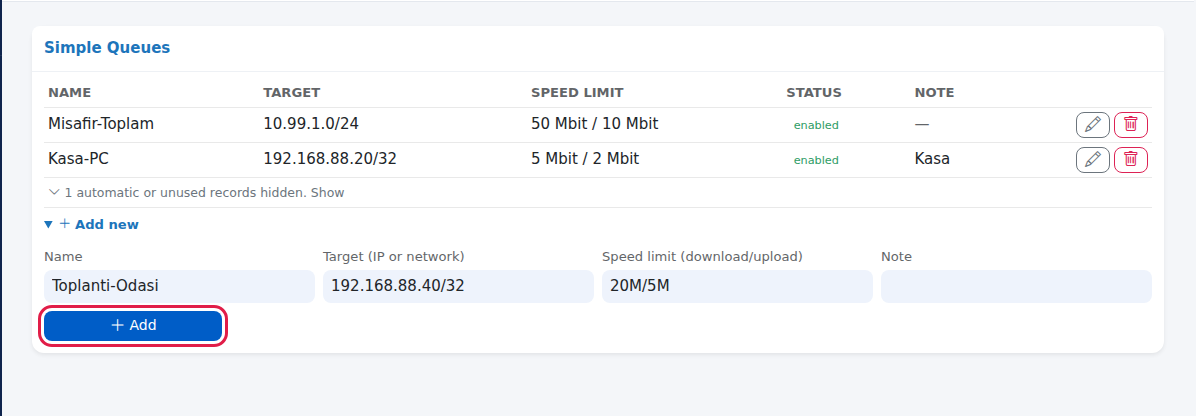Viewport: 1196px width, 416px height.
Task: Click enabled status of Kasa-PC
Action: click(816, 160)
